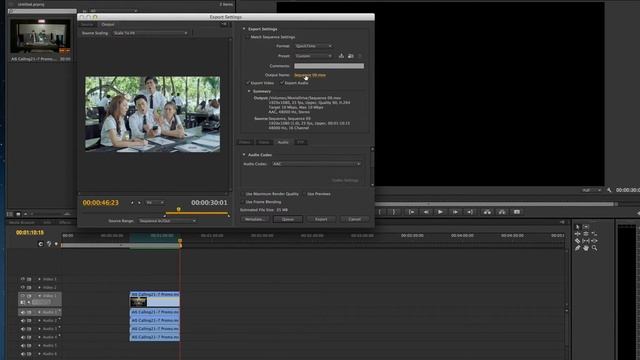Select the Slide tool
This screenshot has width=640, height=360.
[594, 241]
